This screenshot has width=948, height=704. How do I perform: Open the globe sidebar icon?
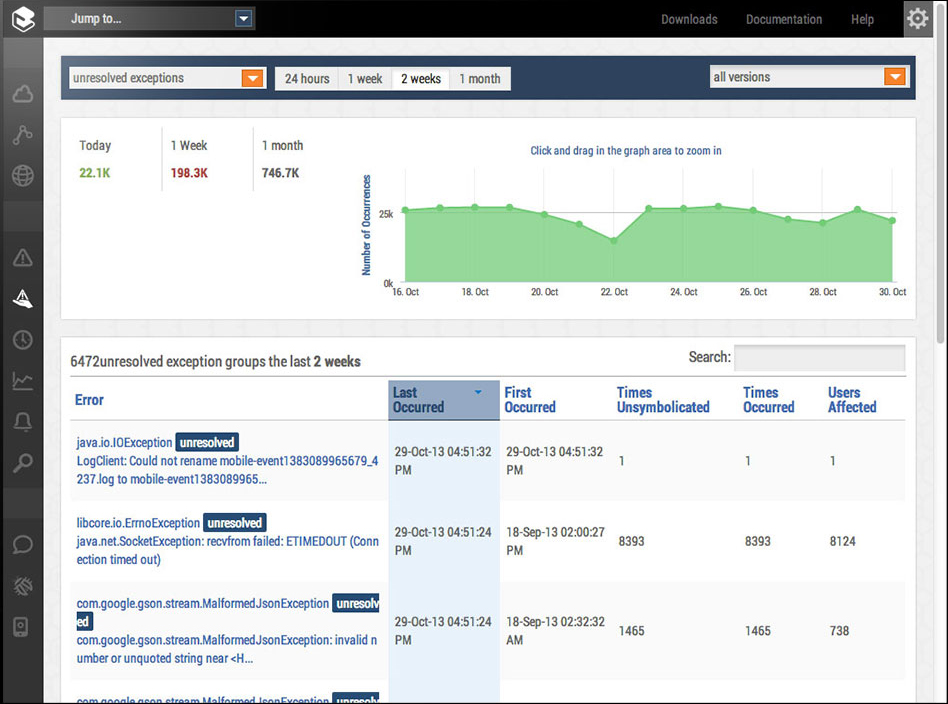coord(23,175)
